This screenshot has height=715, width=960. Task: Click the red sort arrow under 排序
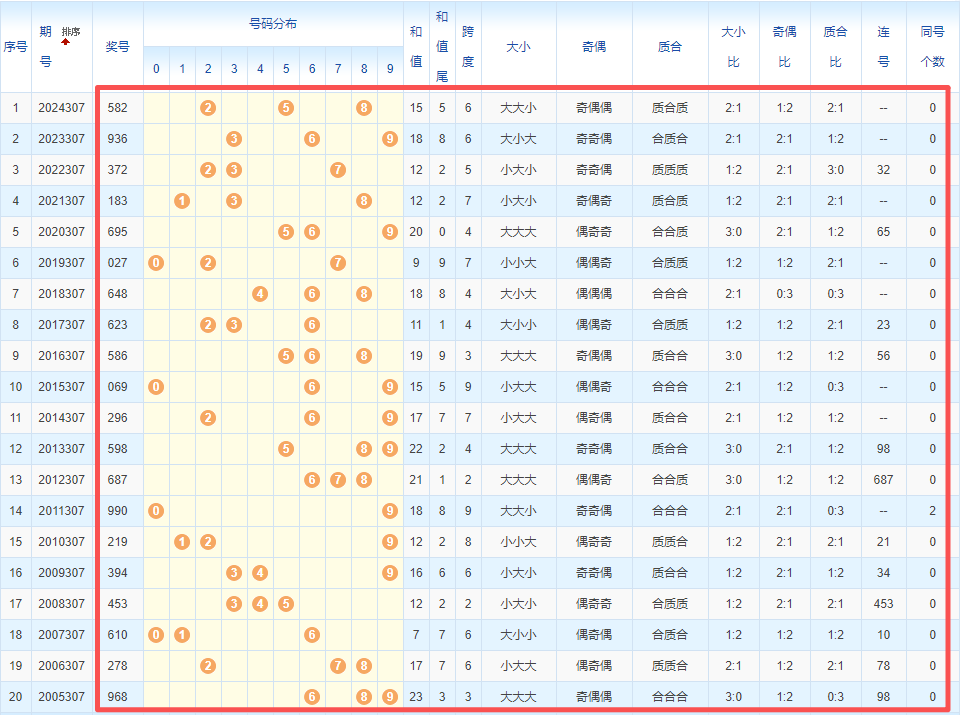tap(66, 42)
